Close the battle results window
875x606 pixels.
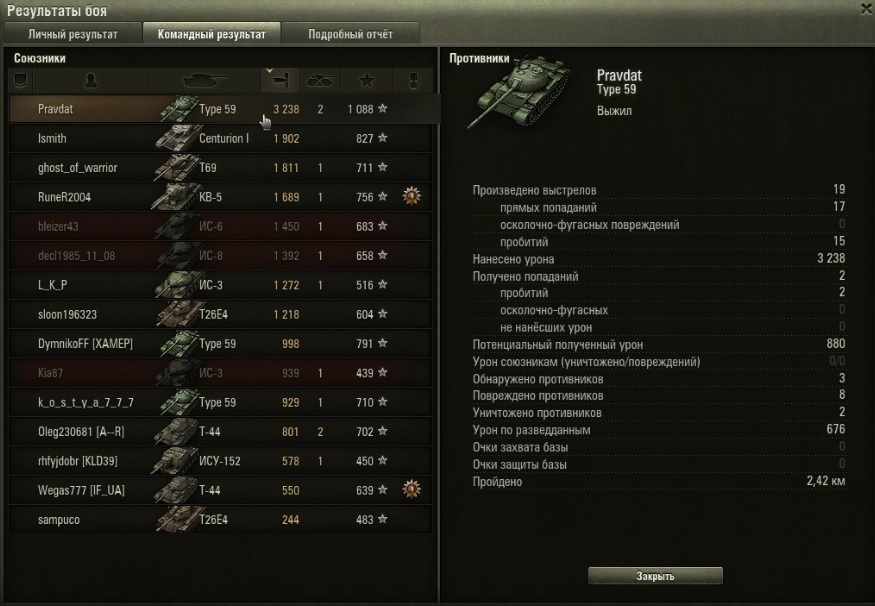point(867,8)
